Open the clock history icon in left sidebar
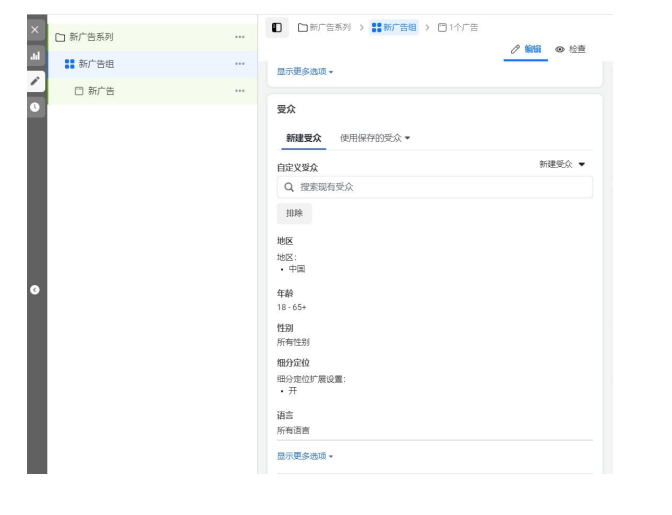The width and height of the screenshot is (672, 515). point(35,106)
